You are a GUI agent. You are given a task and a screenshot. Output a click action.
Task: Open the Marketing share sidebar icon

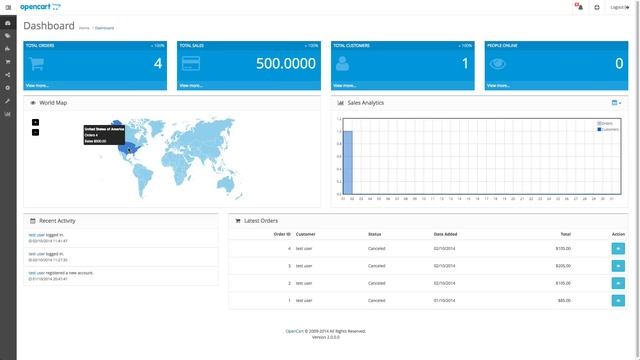[x=8, y=75]
